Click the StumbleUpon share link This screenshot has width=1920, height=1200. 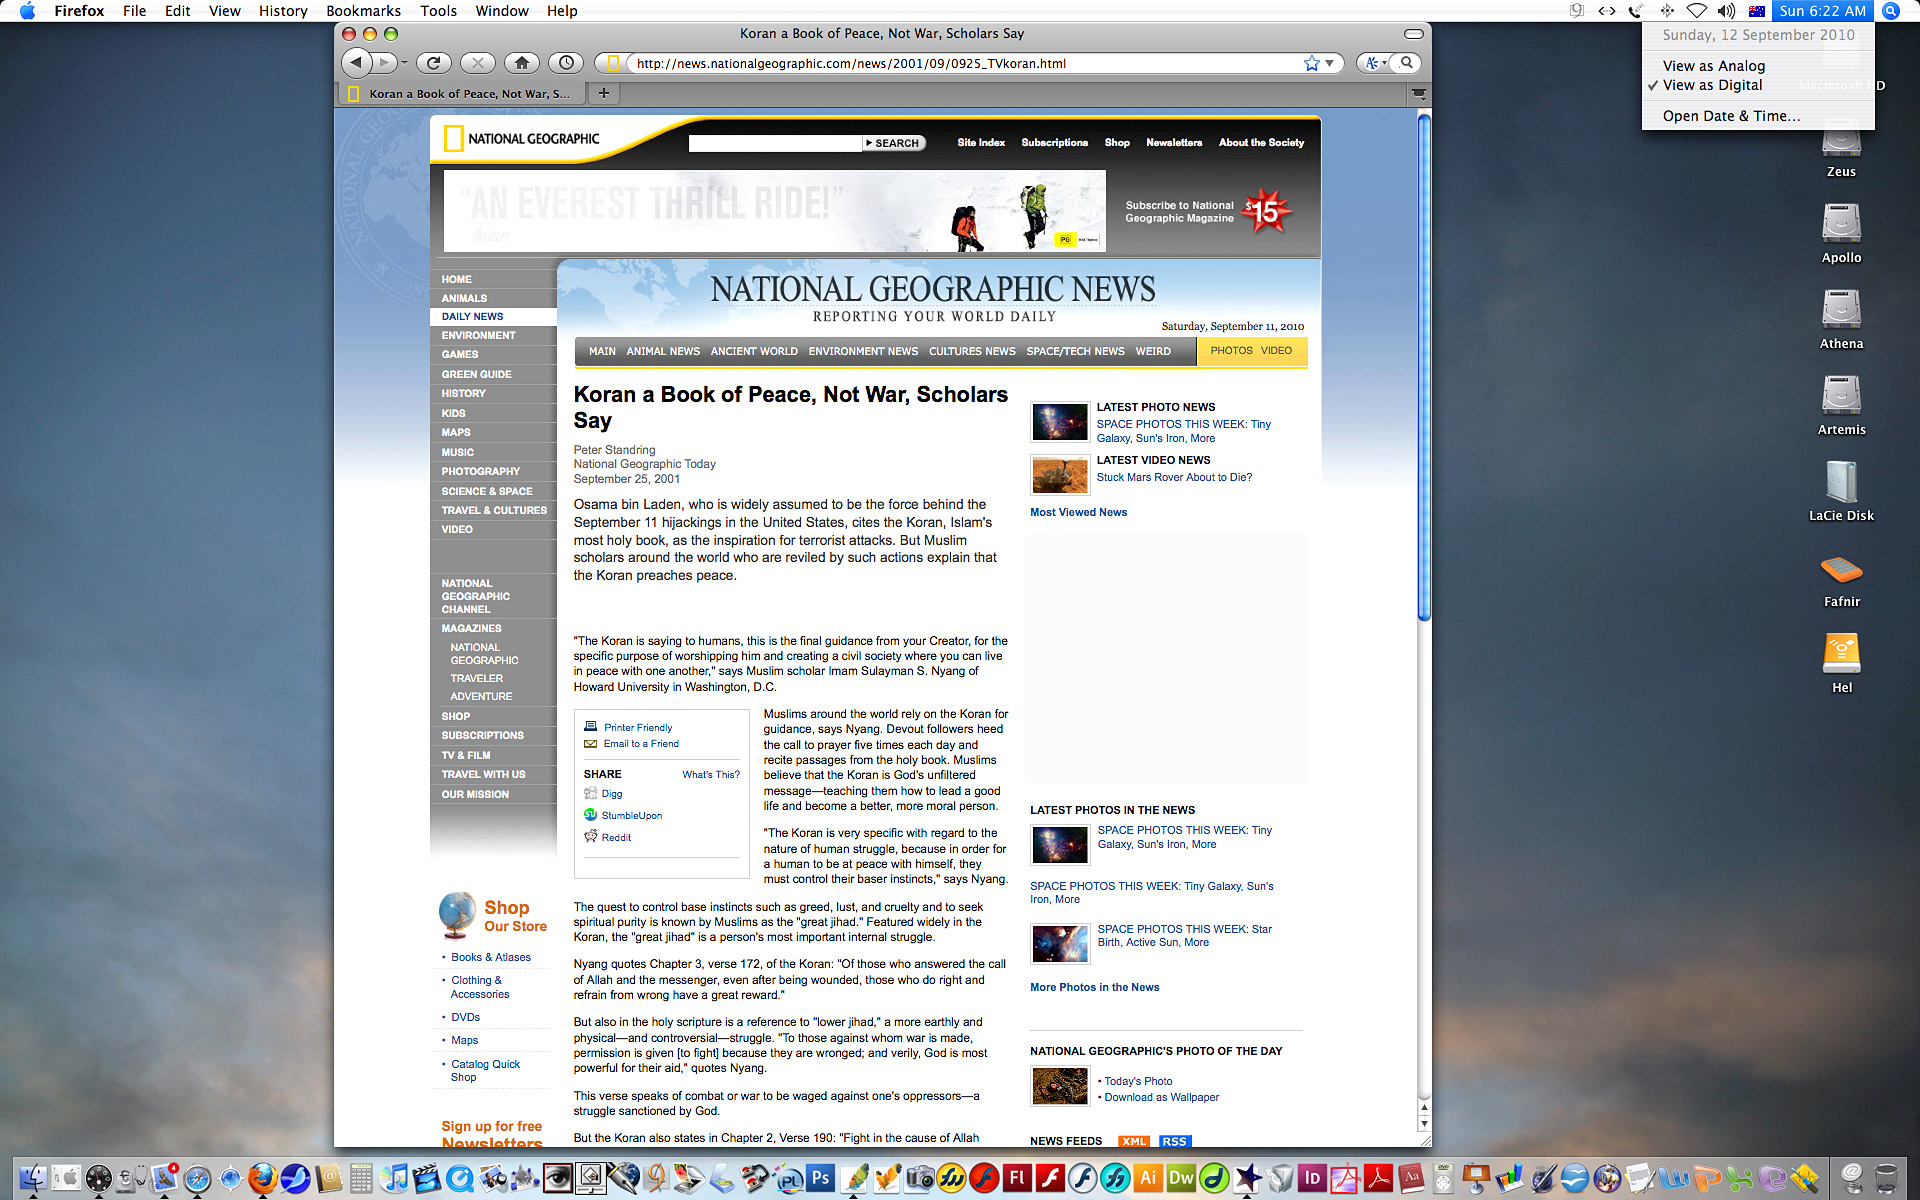click(631, 815)
